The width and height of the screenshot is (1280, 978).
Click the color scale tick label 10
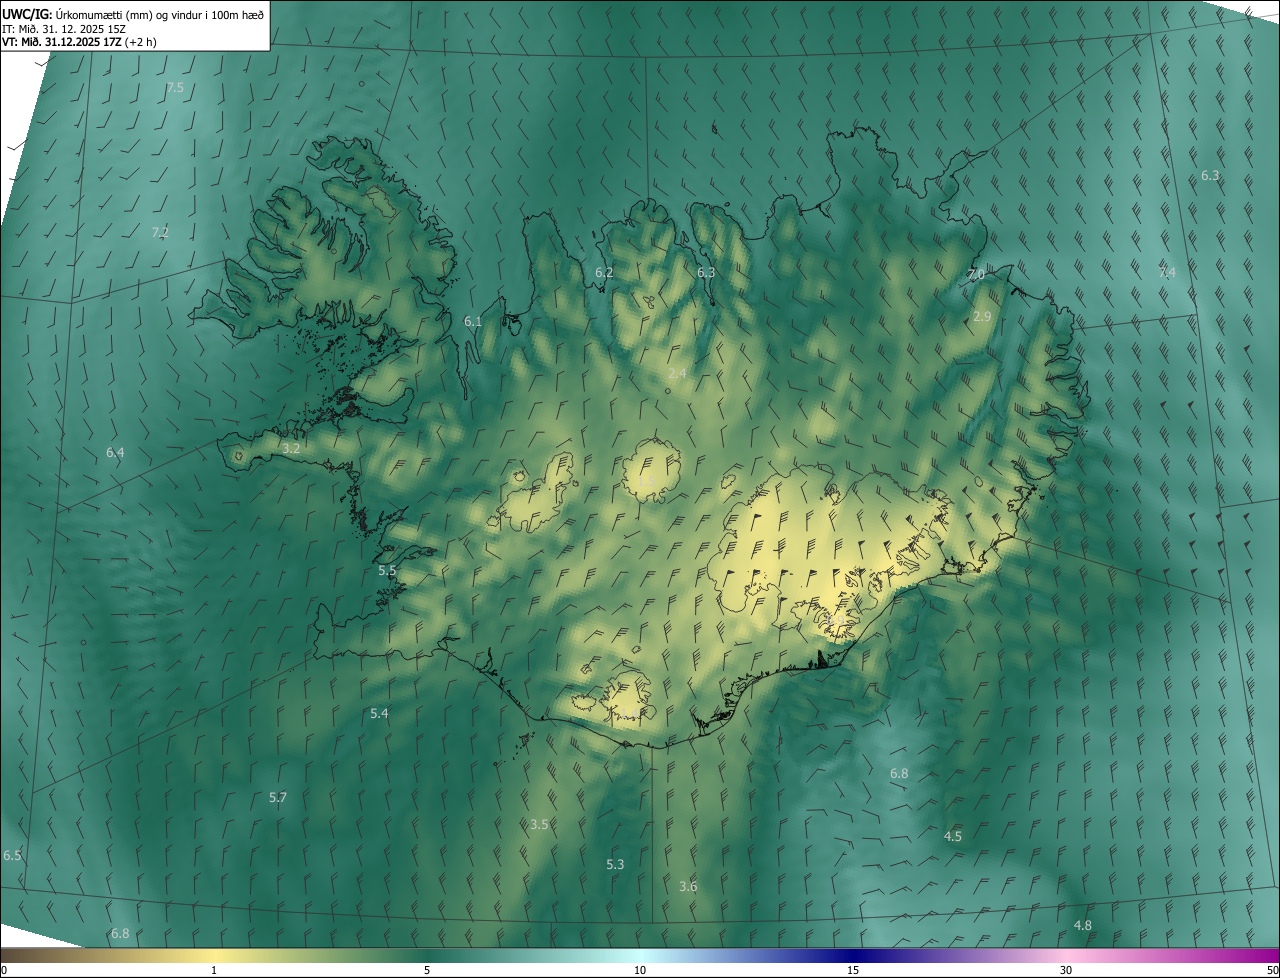pos(640,970)
